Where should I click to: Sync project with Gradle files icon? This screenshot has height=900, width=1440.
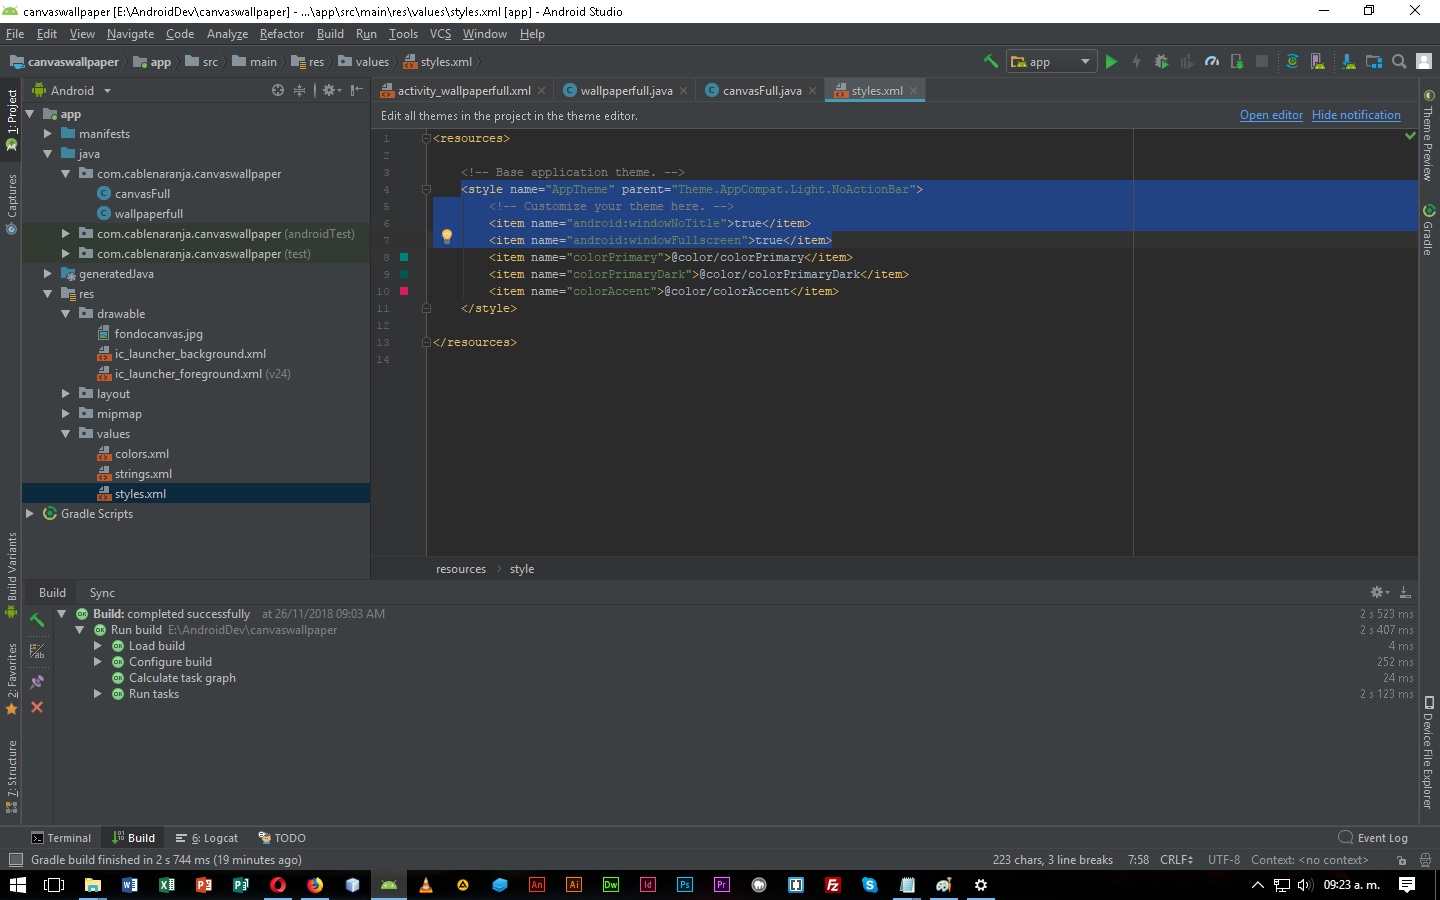[1292, 61]
